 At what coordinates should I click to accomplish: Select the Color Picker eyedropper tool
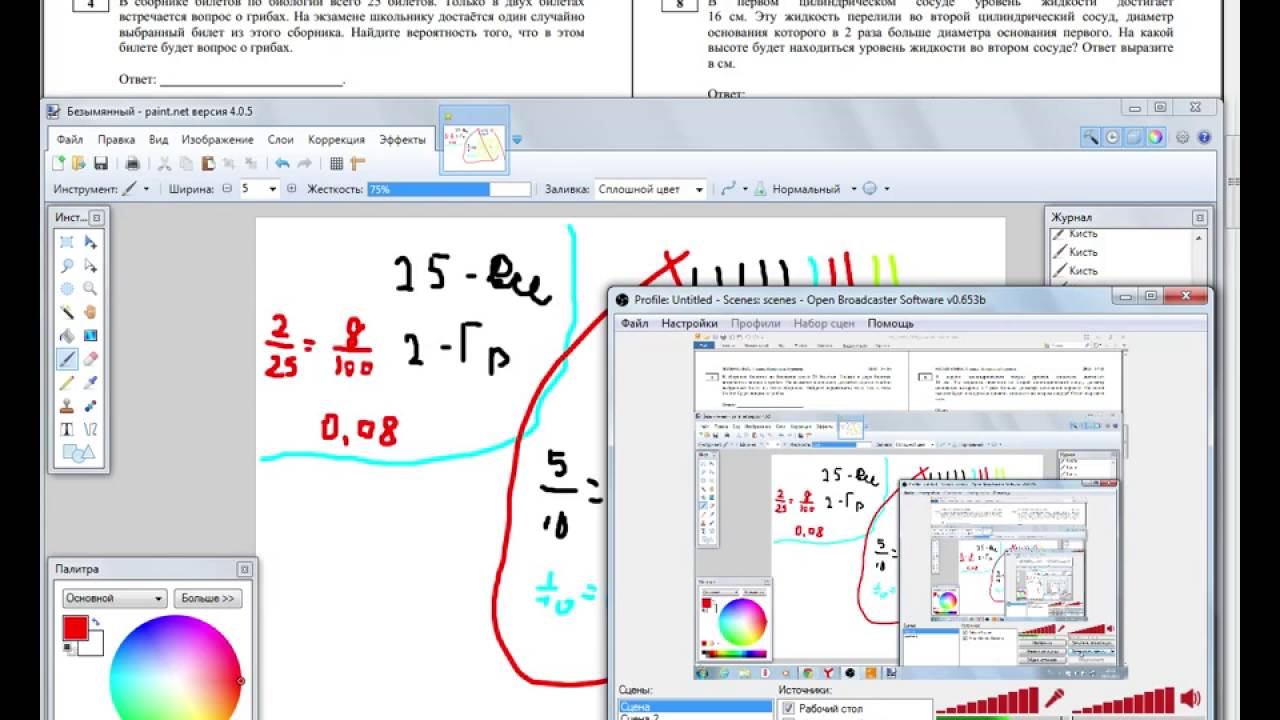tap(91, 382)
